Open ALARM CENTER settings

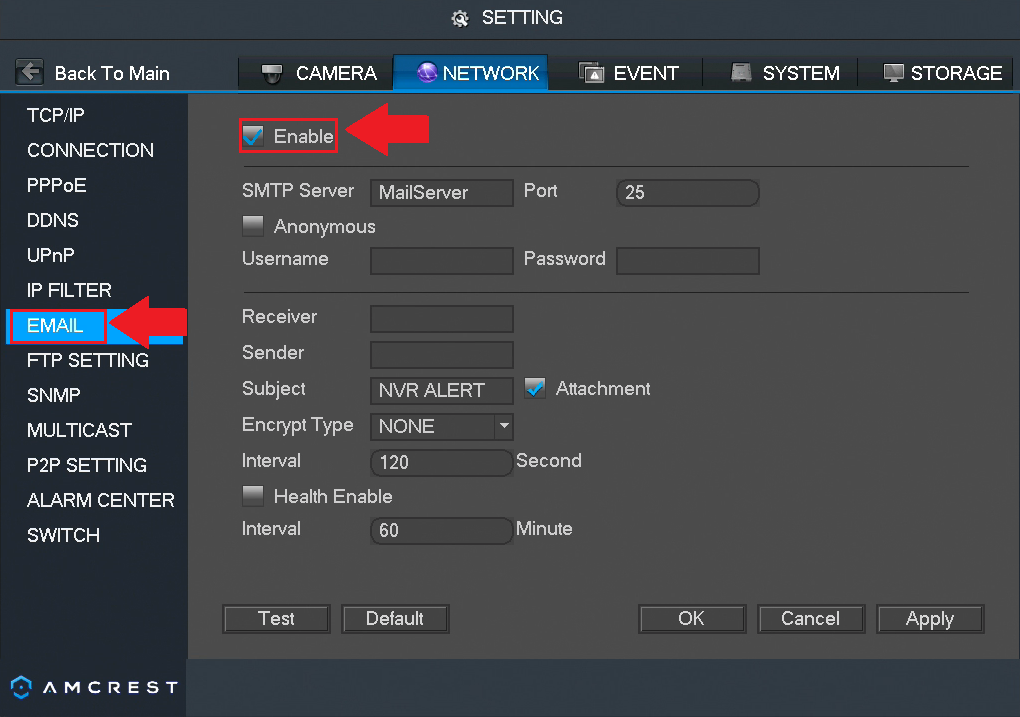tap(101, 500)
